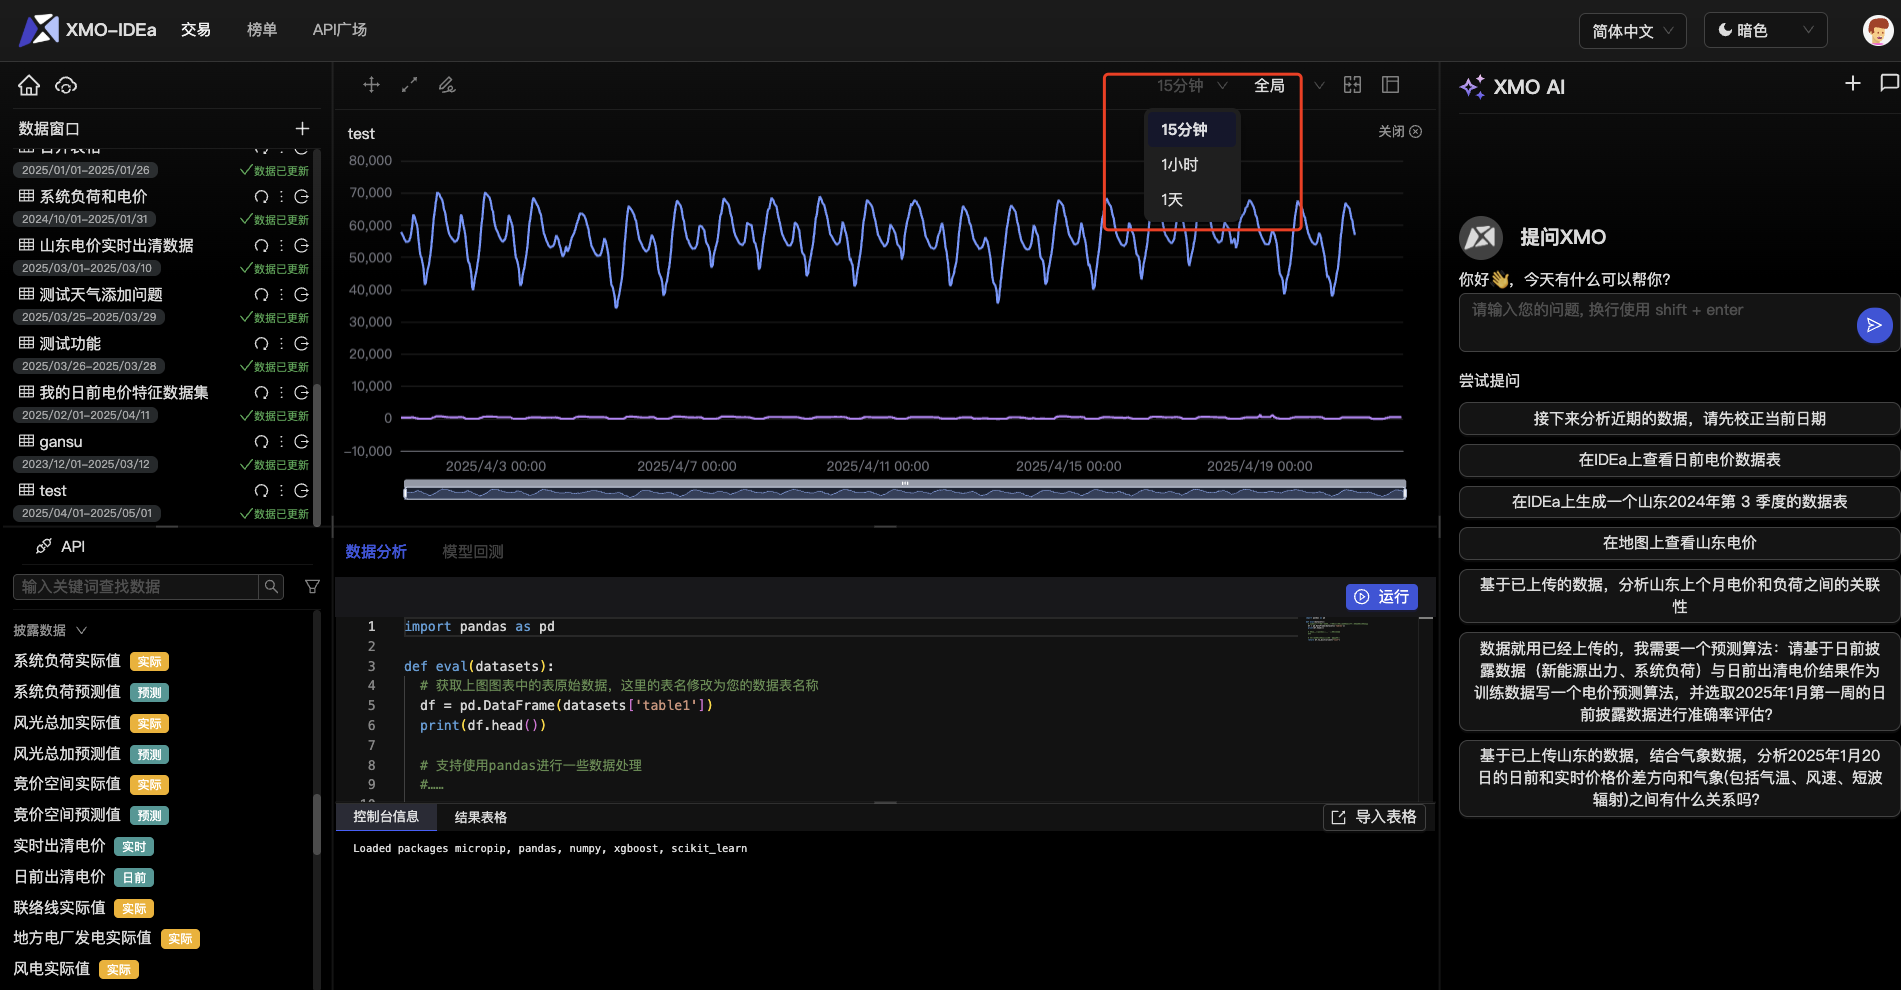The height and width of the screenshot is (990, 1901).
Task: Switch to the 控制台信息 tab
Action: (386, 817)
